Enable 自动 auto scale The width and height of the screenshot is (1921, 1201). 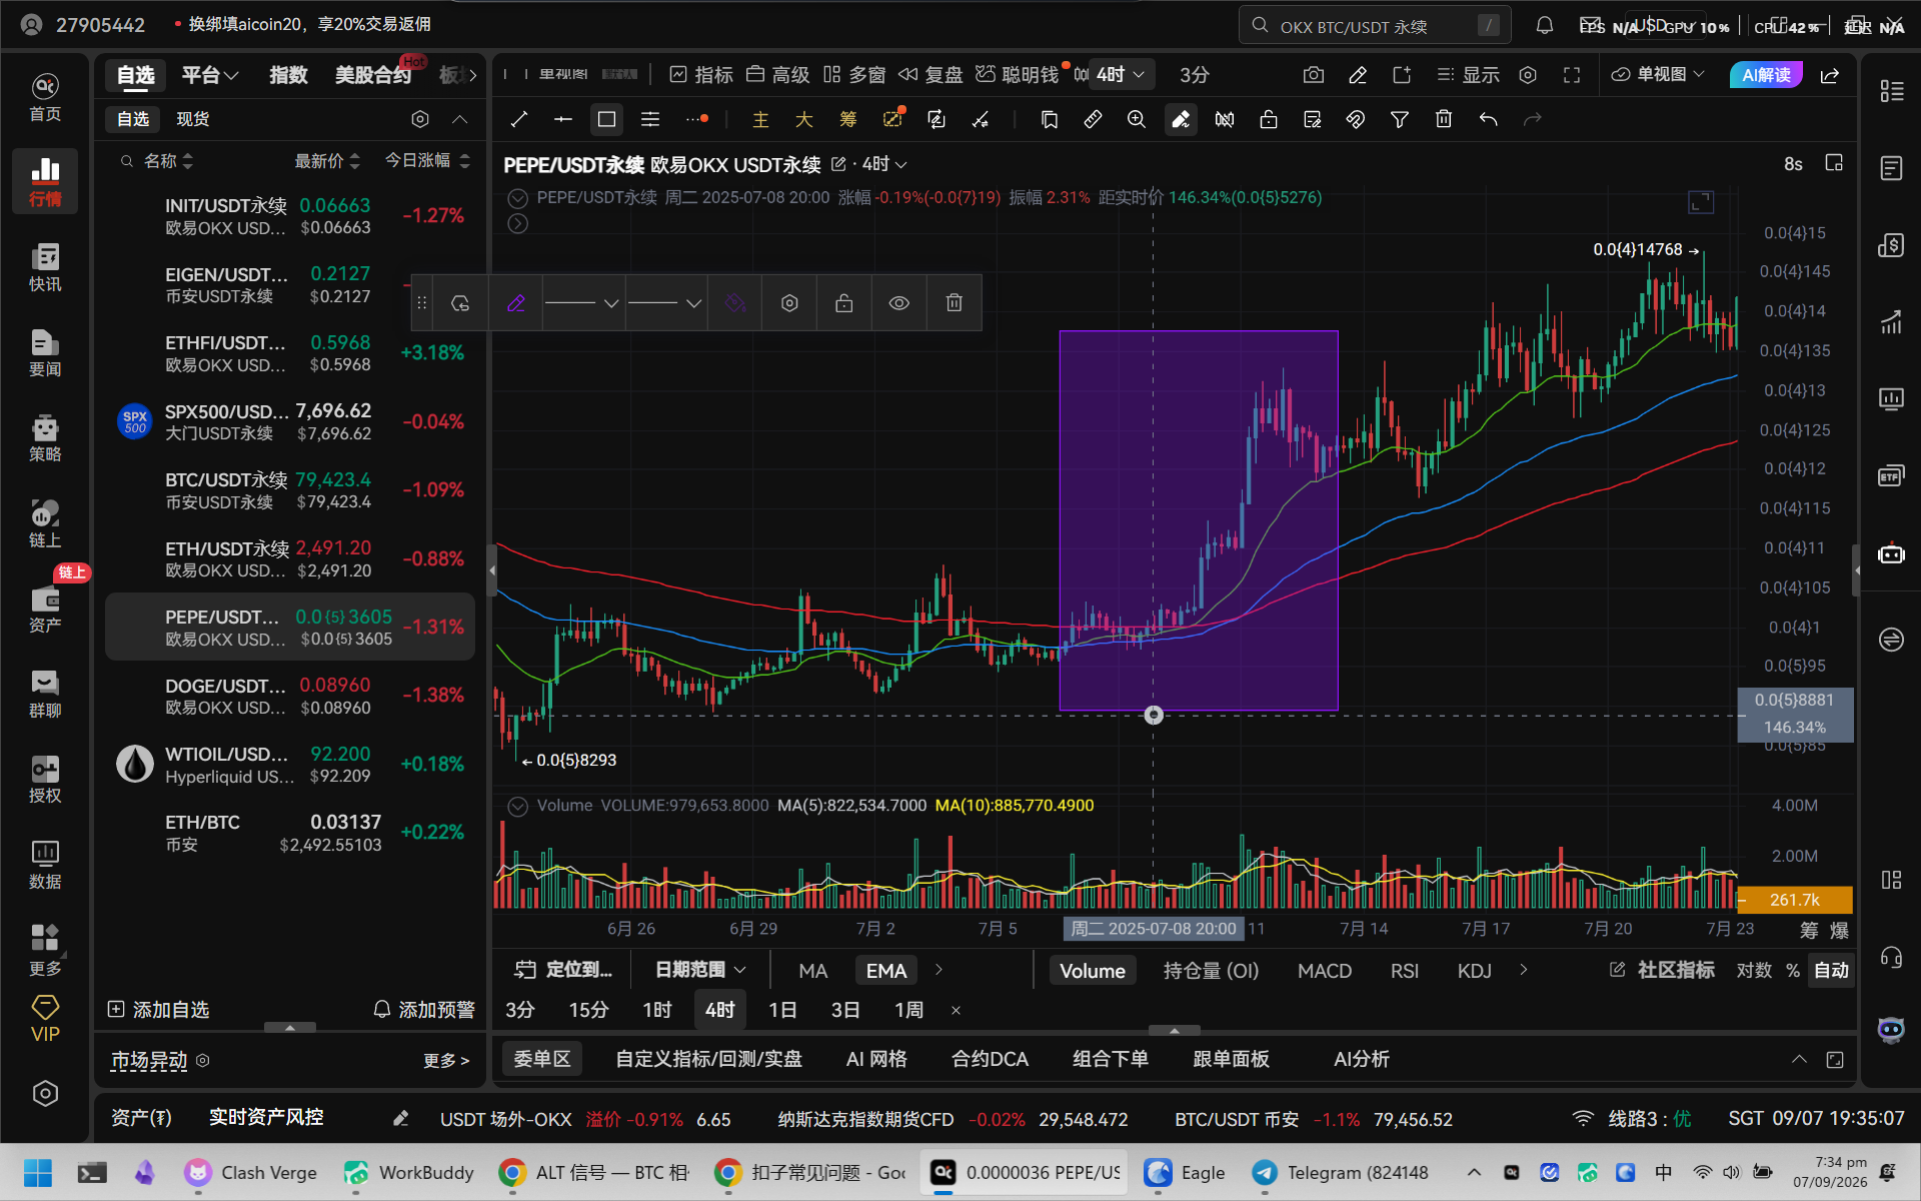pyautogui.click(x=1831, y=970)
